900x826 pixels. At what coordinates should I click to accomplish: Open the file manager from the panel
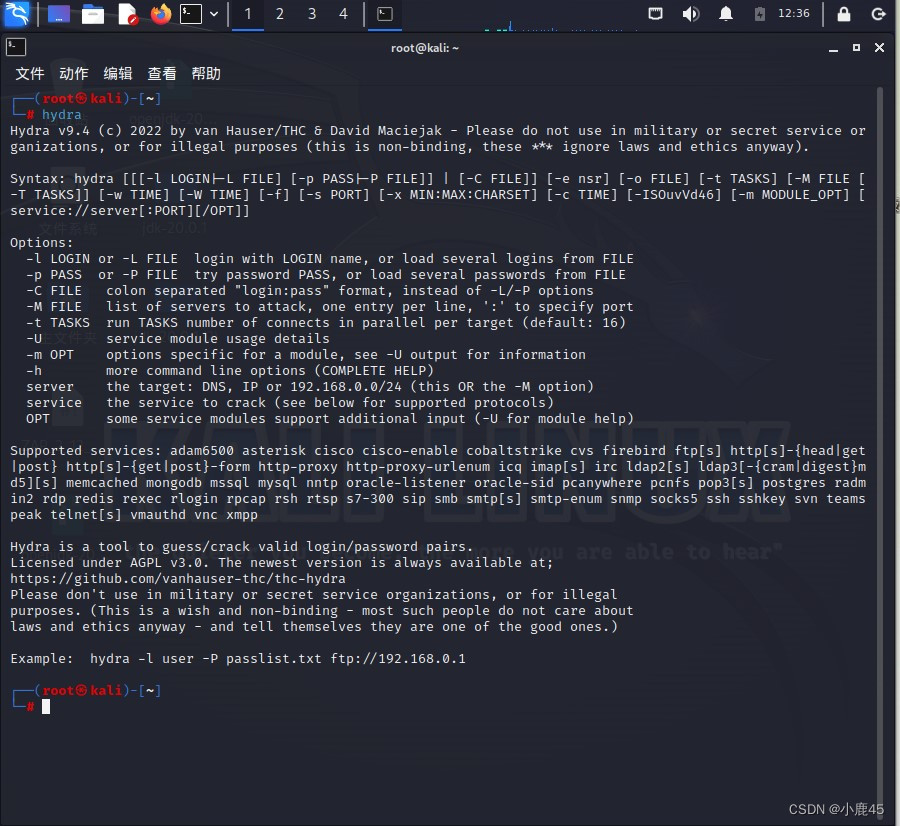coord(92,14)
